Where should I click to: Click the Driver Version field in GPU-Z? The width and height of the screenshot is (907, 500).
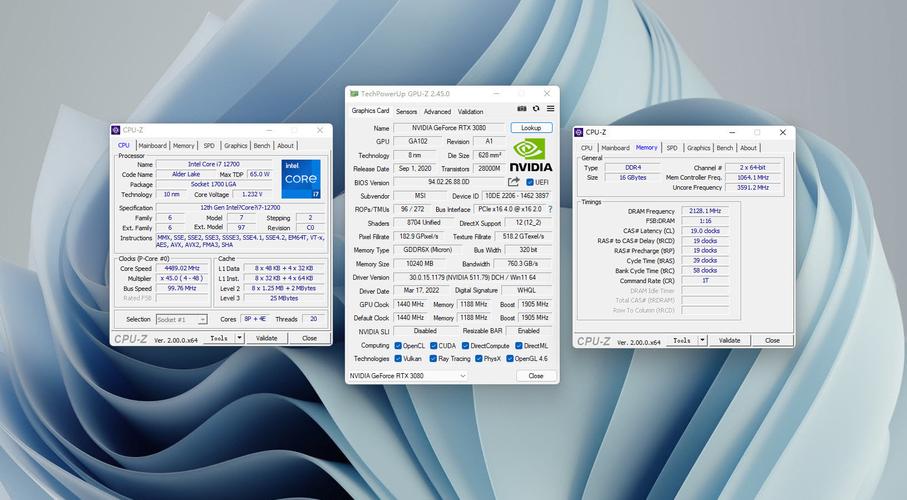point(473,278)
